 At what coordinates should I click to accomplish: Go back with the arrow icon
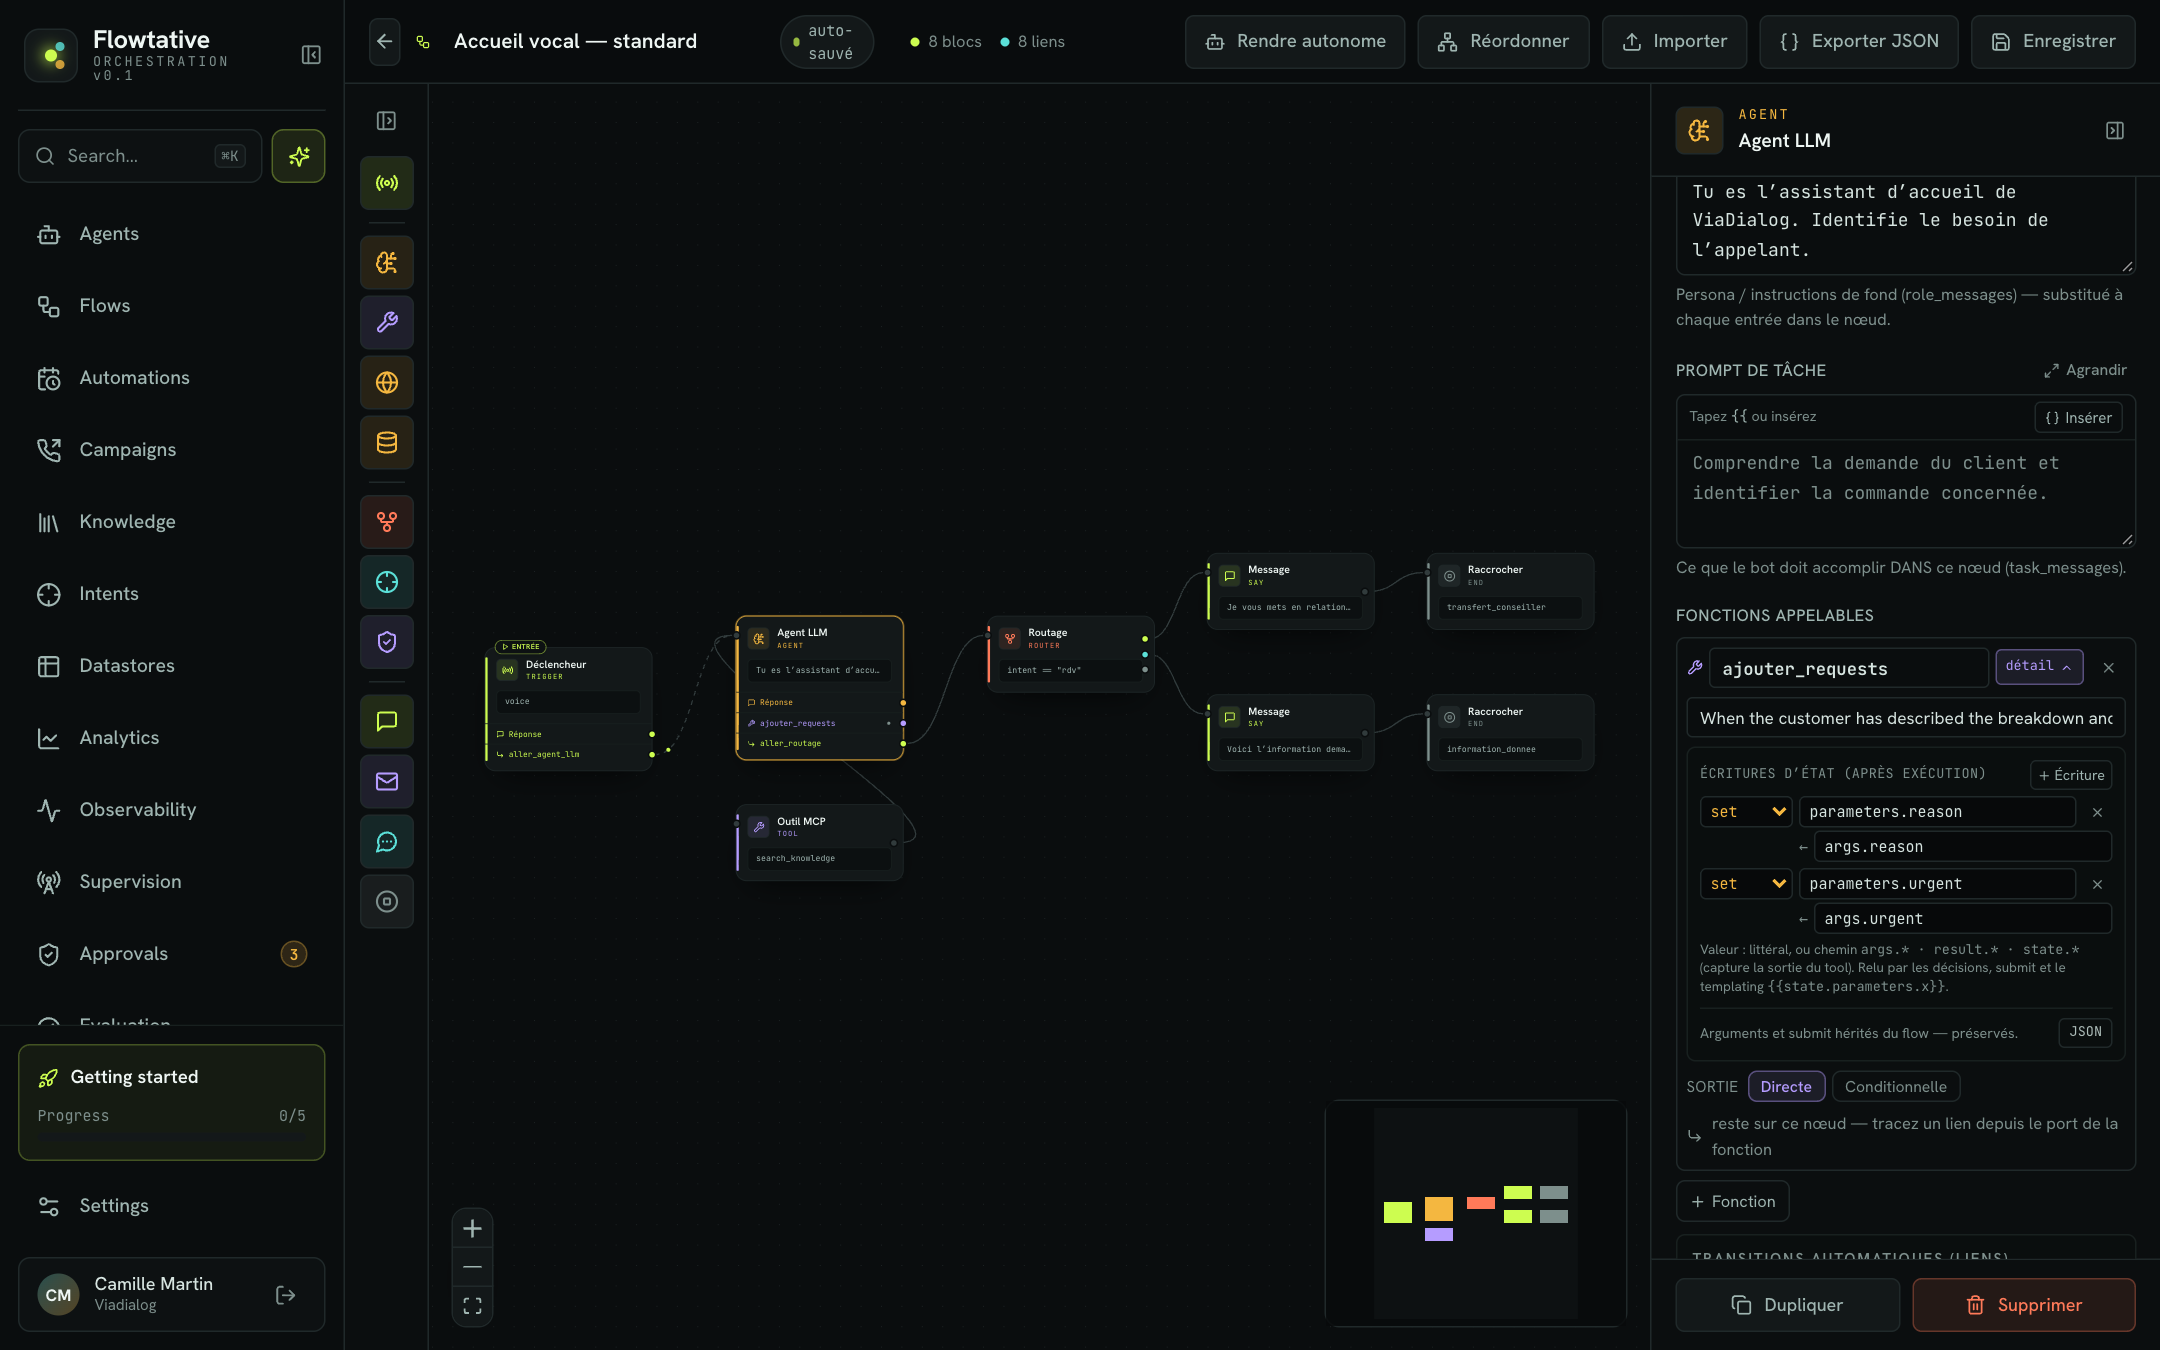pyautogui.click(x=385, y=42)
